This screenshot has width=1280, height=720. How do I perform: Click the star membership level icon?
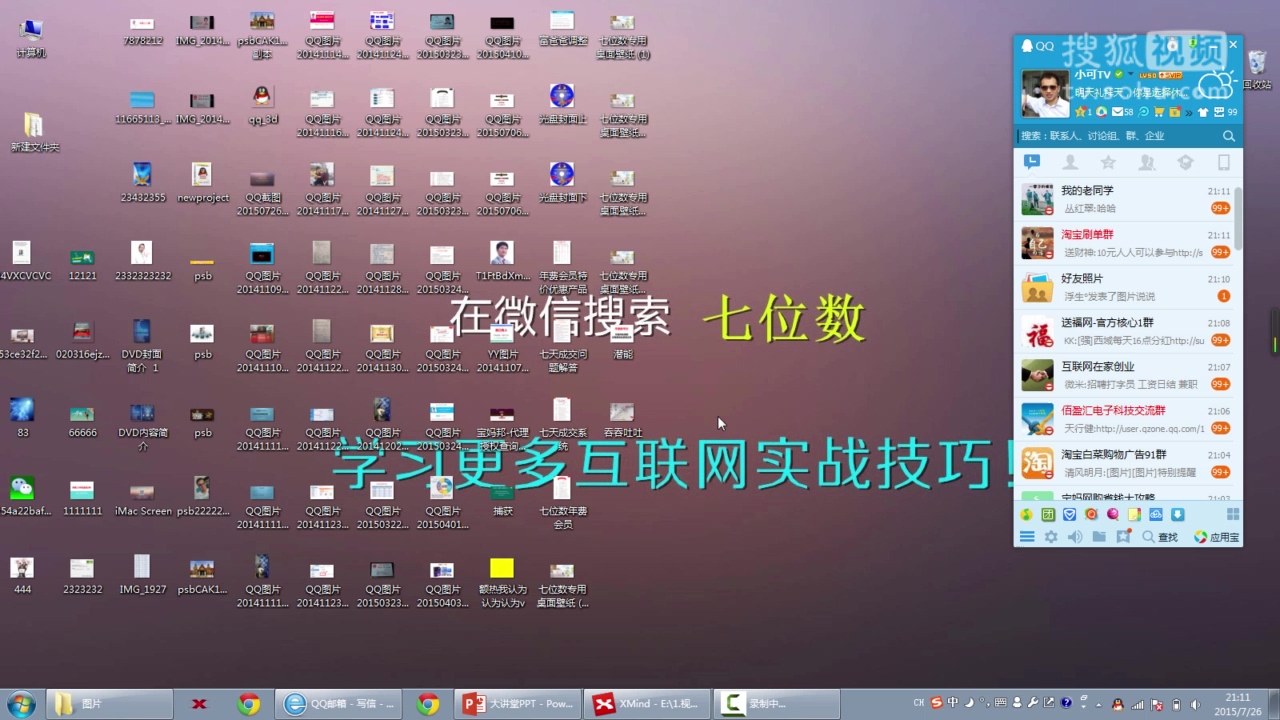pyautogui.click(x=1081, y=112)
